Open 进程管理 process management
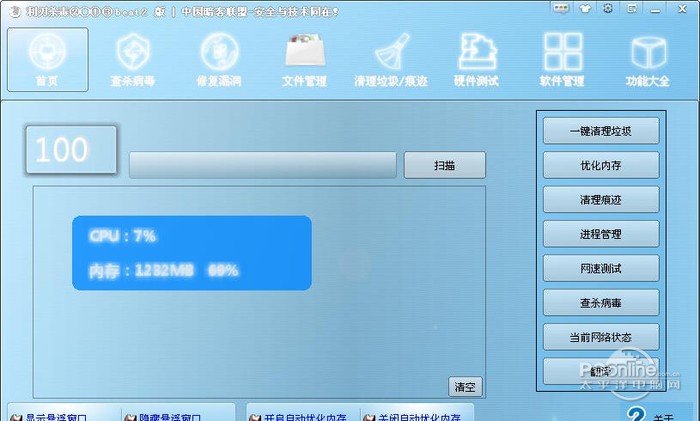The height and width of the screenshot is (421, 700). click(601, 234)
